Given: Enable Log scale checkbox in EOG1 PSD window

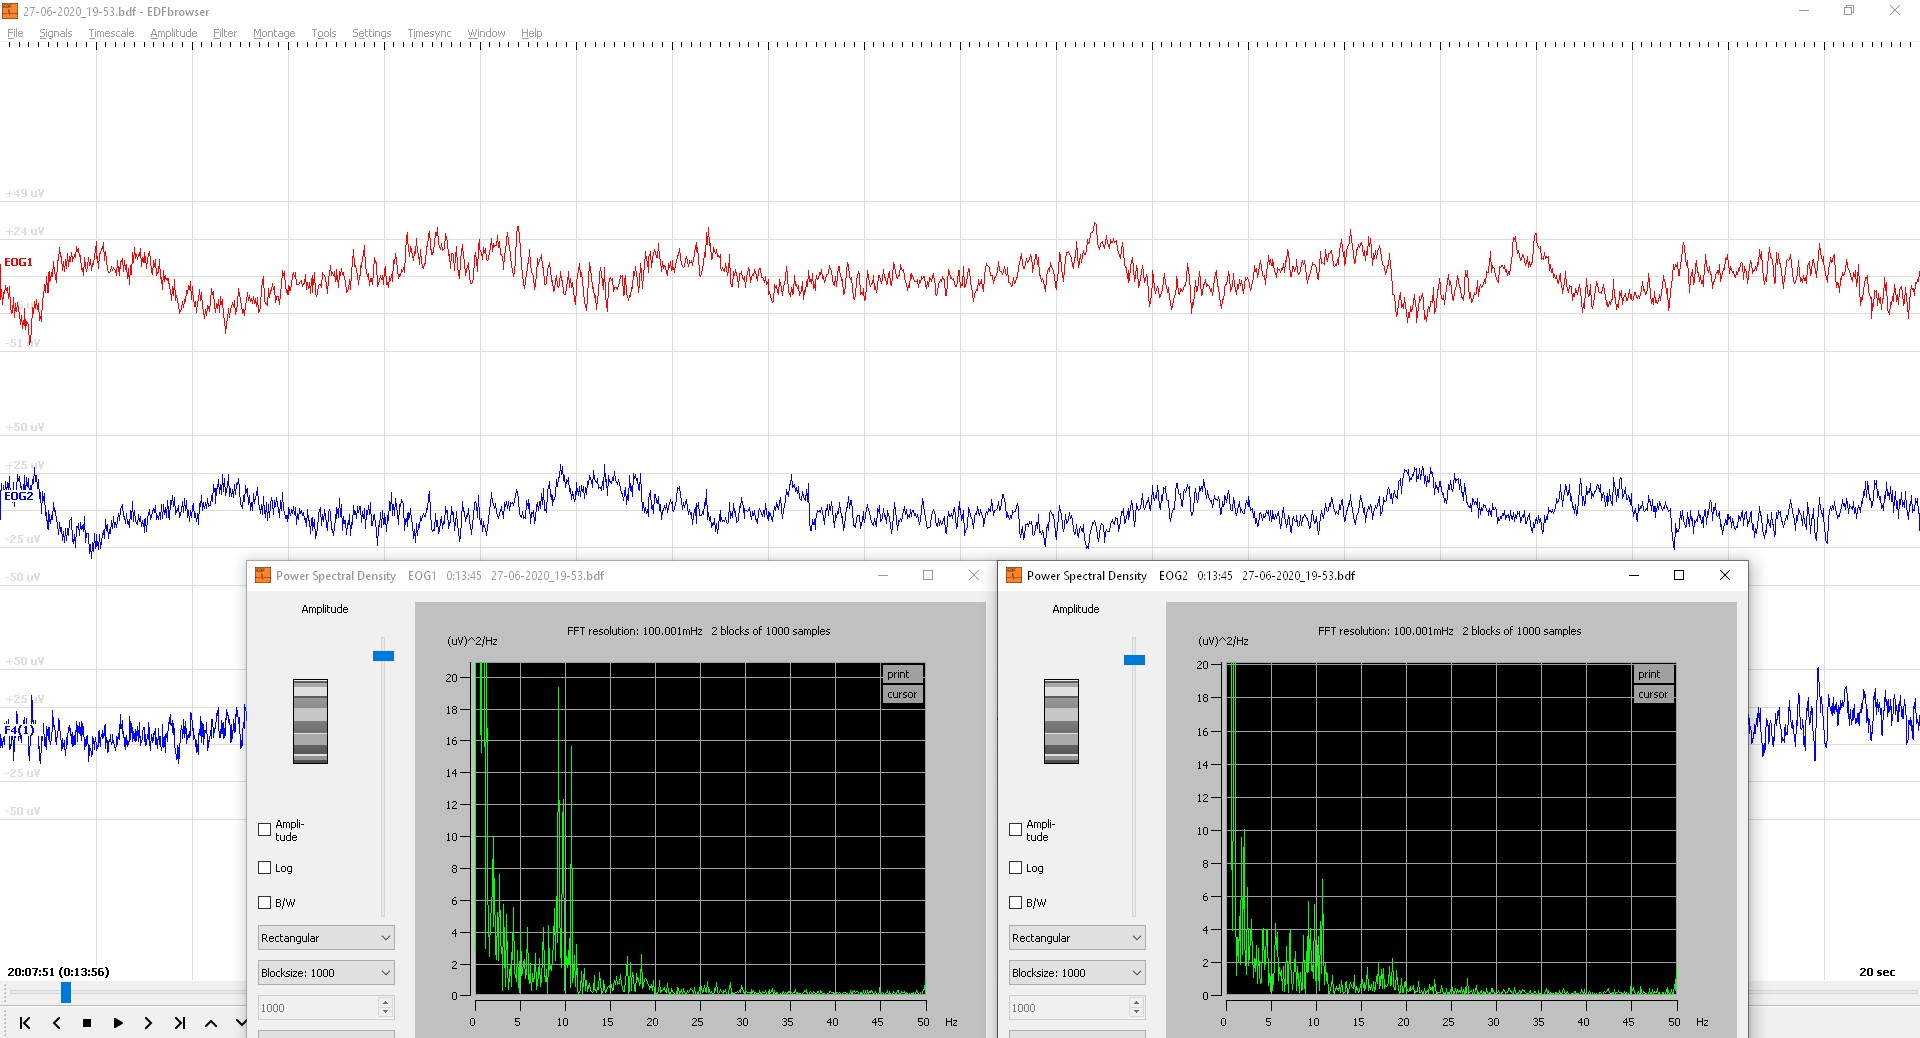Looking at the screenshot, I should click(265, 868).
